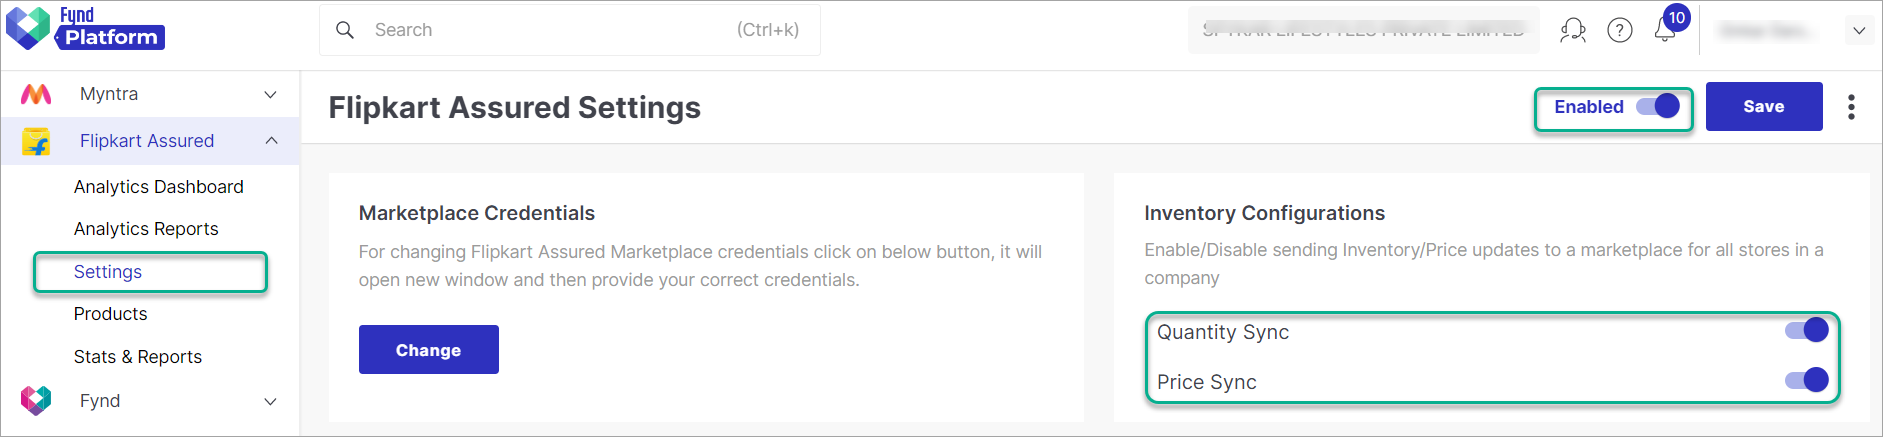
Task: Click the Fynd Platform logo
Action: (x=85, y=29)
